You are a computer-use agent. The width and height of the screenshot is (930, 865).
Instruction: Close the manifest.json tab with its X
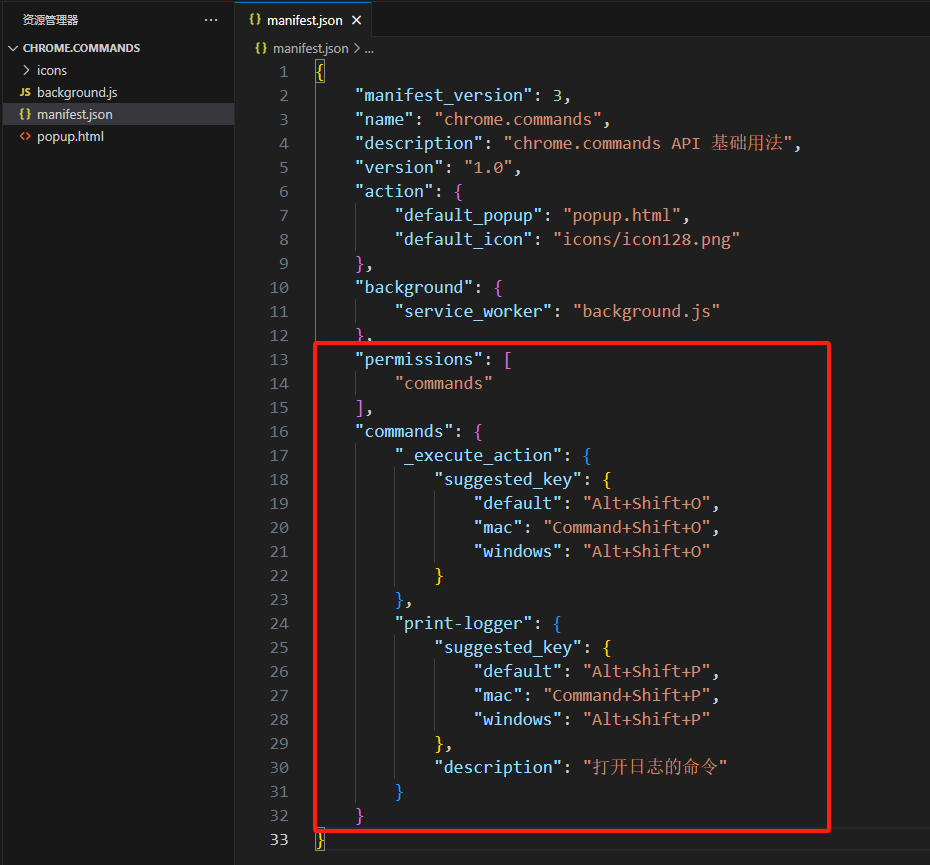pos(356,18)
